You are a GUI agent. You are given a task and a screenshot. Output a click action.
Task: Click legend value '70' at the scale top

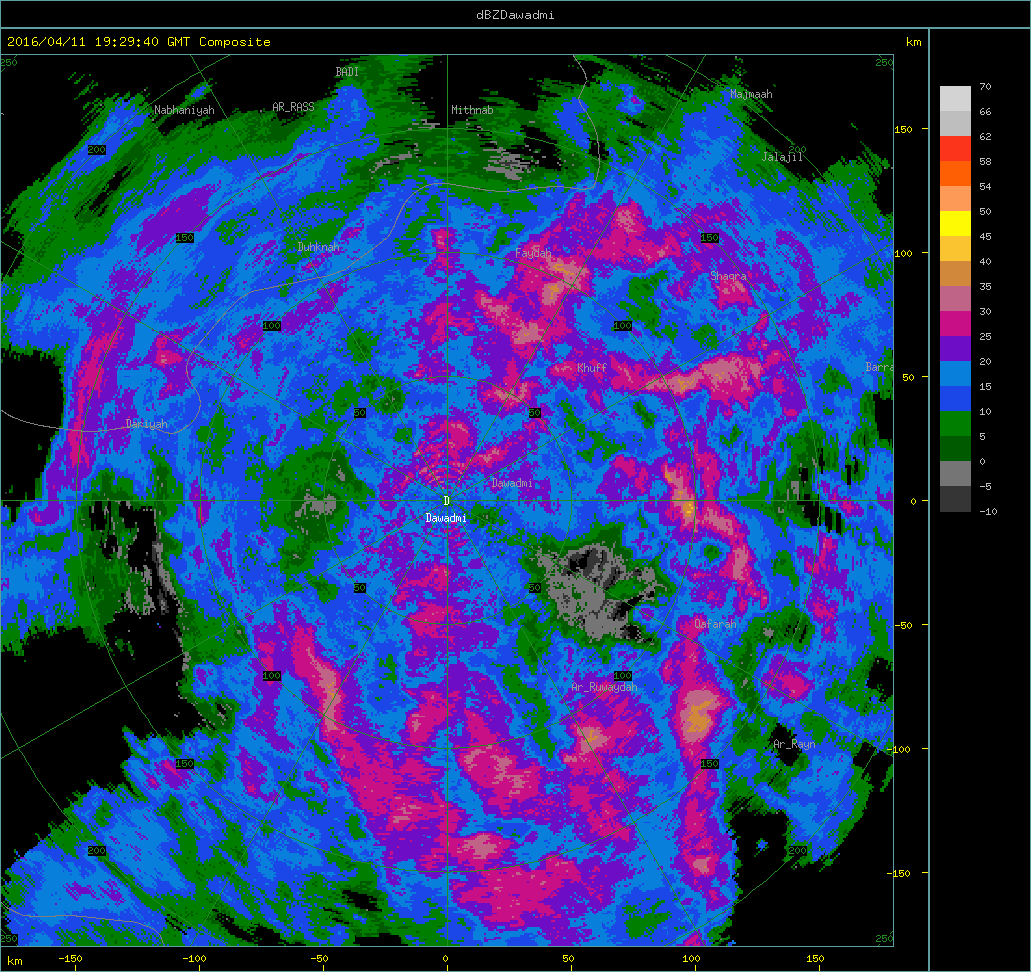[985, 86]
